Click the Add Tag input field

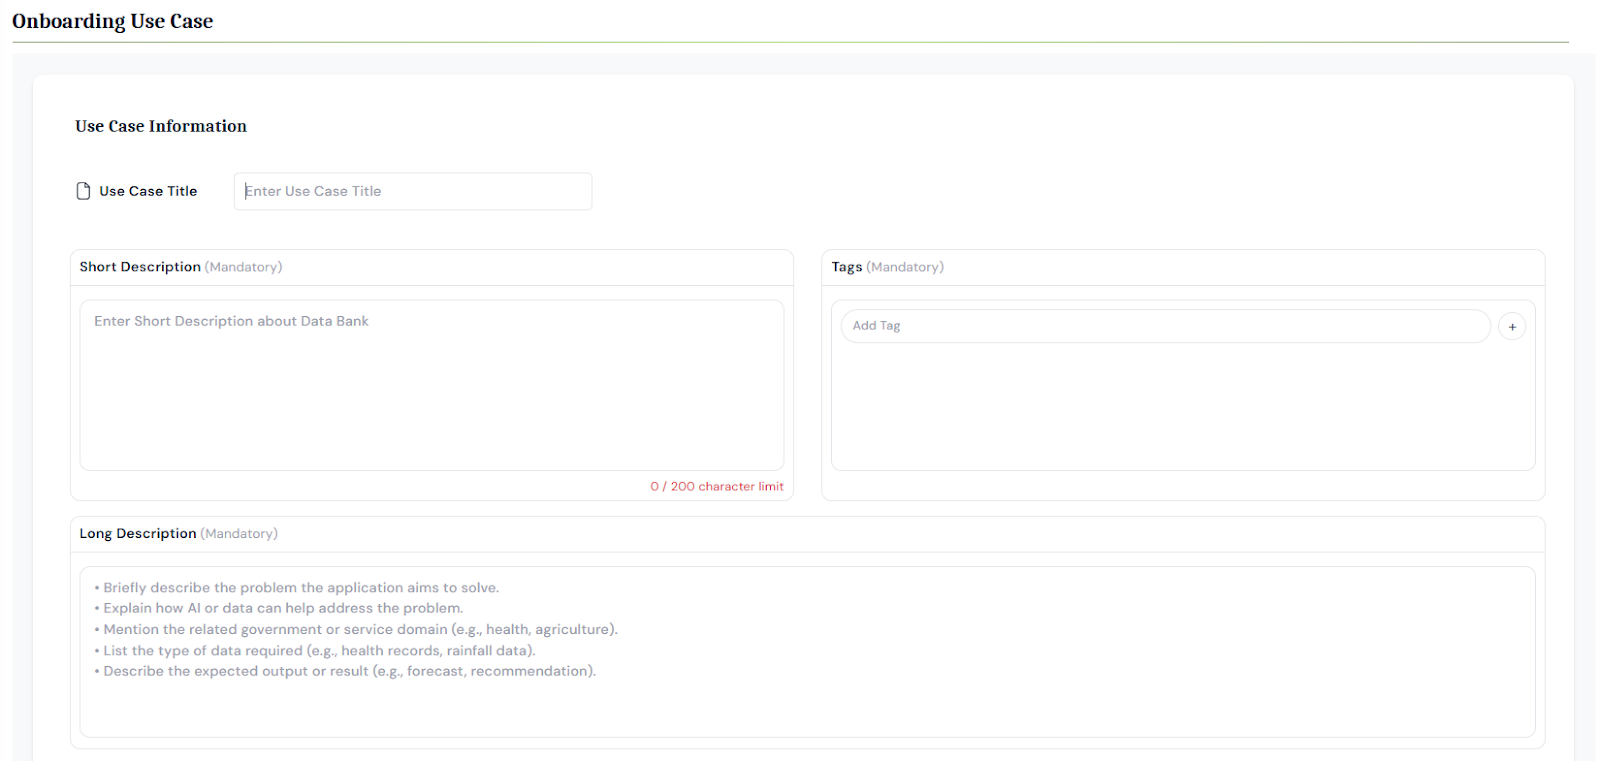[x=1165, y=326]
